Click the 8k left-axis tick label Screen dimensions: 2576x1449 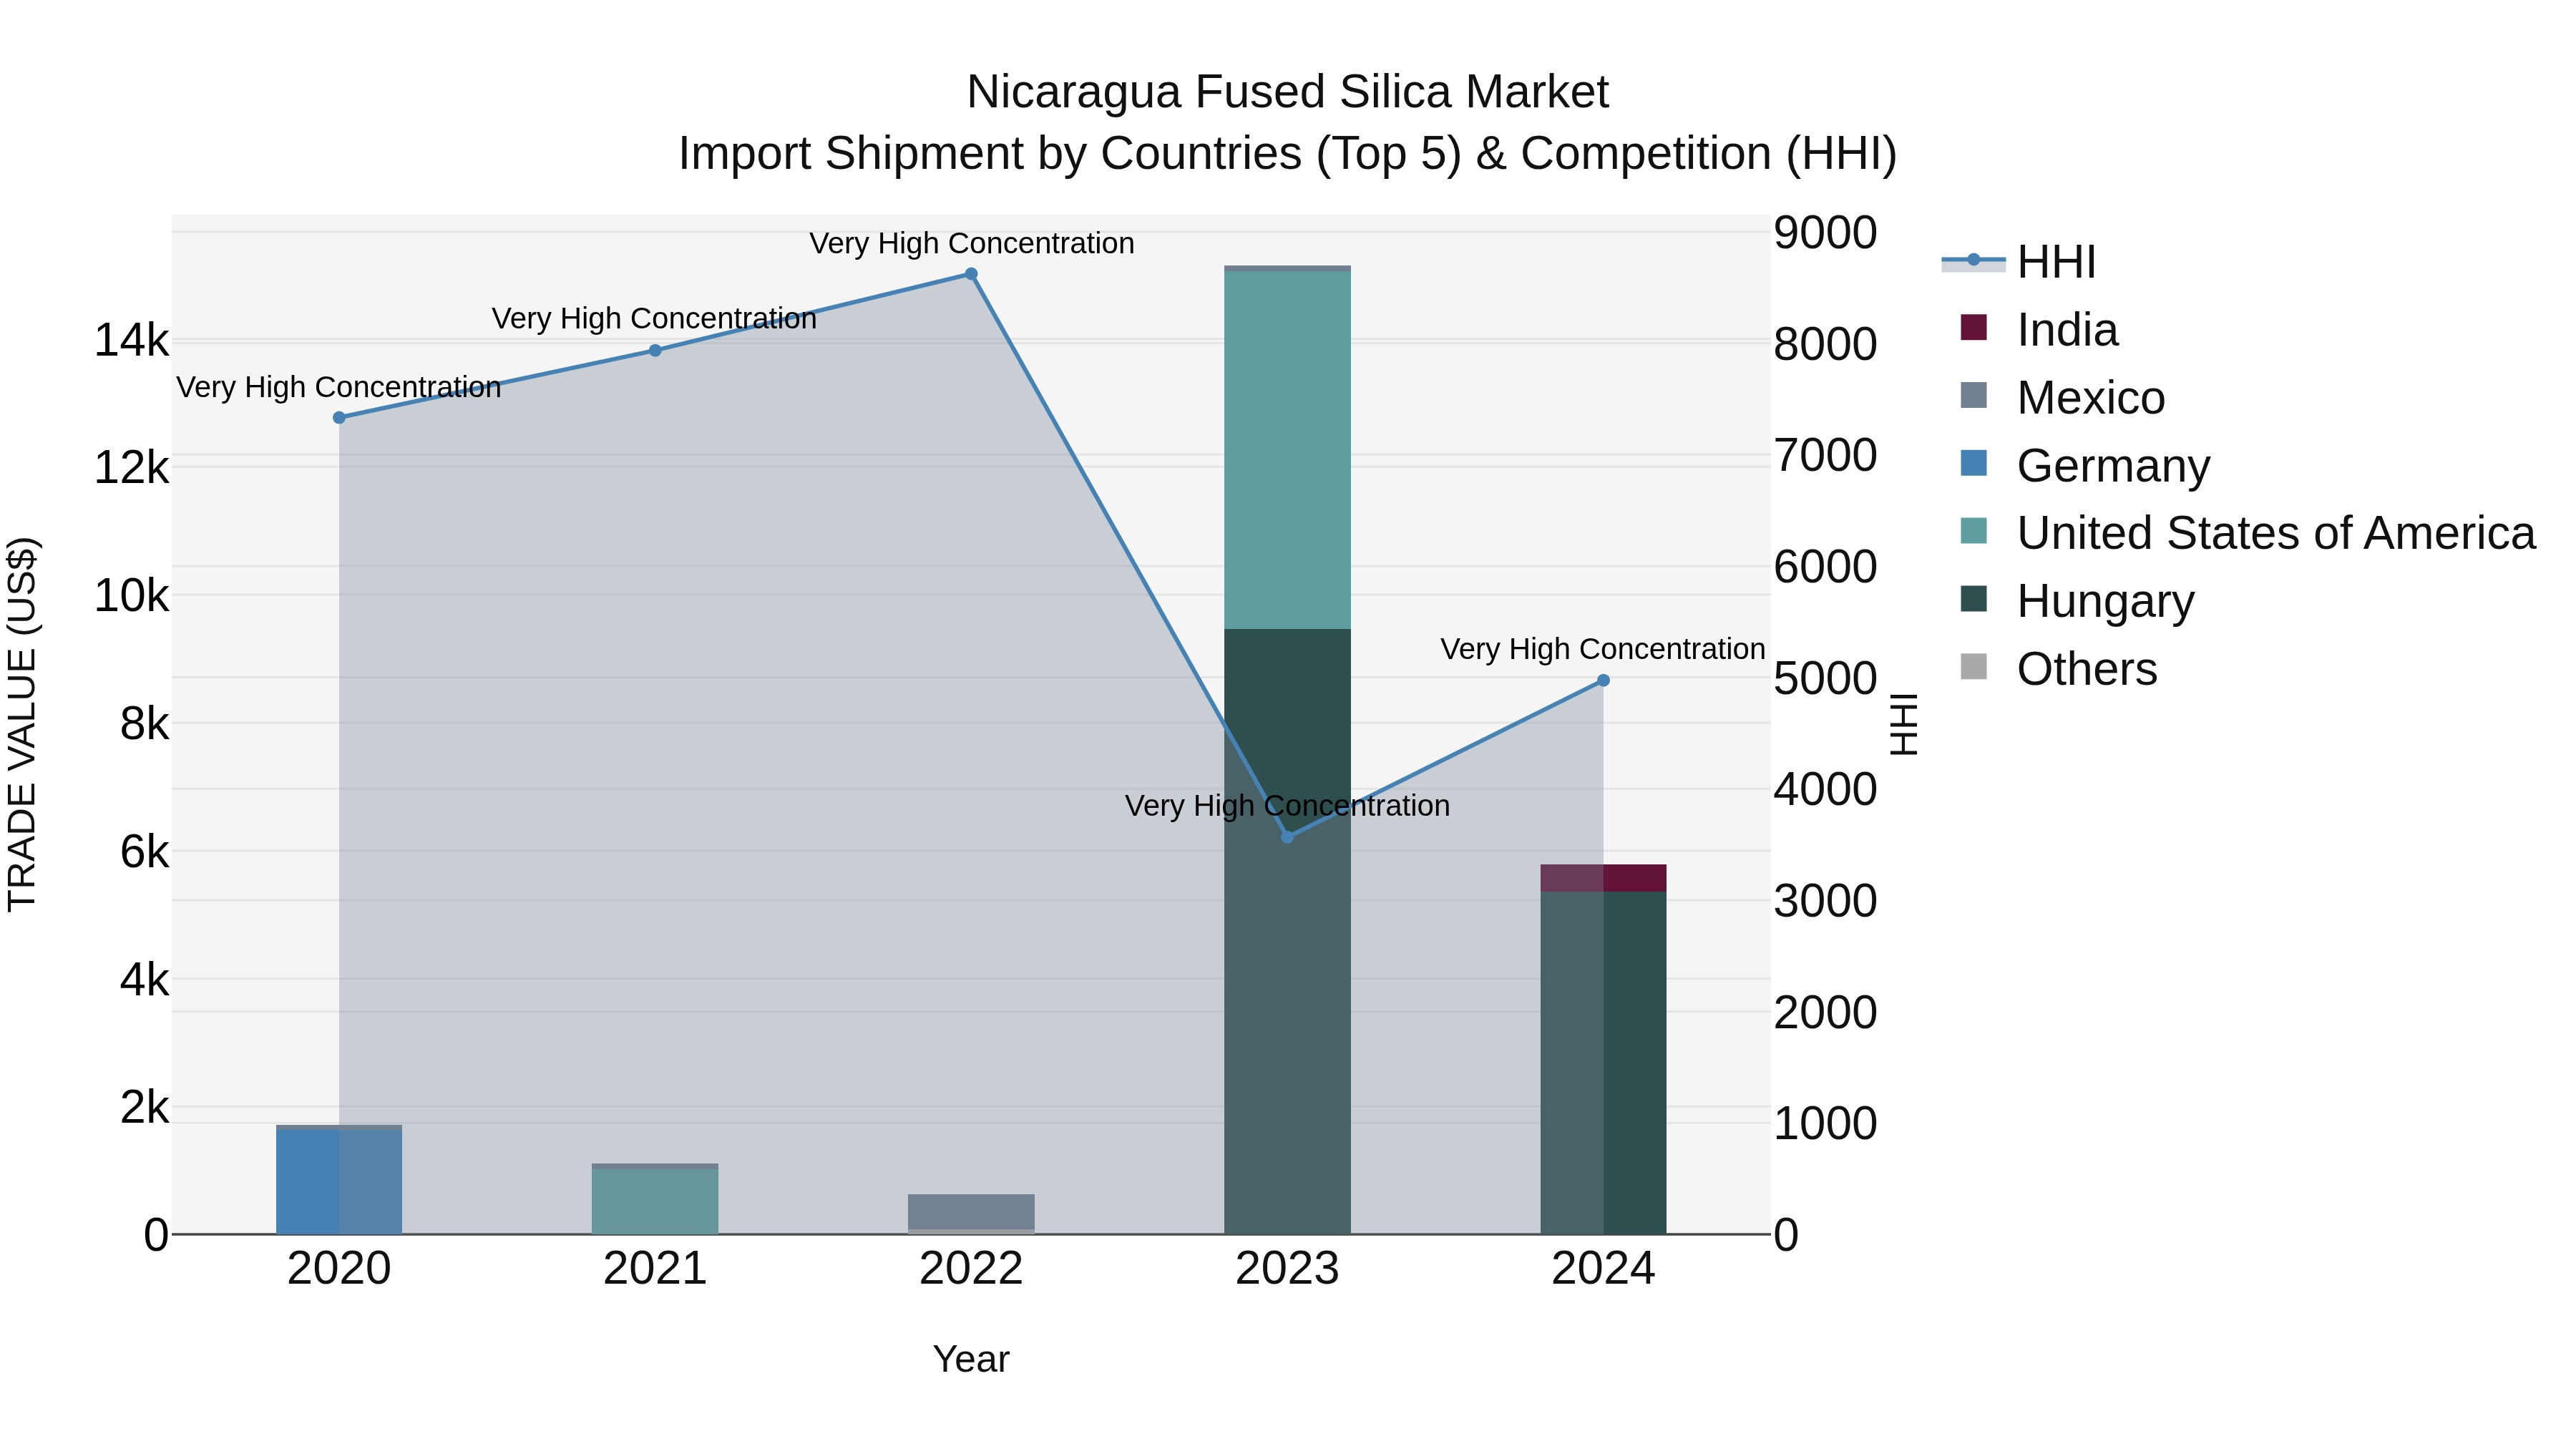pyautogui.click(x=144, y=724)
